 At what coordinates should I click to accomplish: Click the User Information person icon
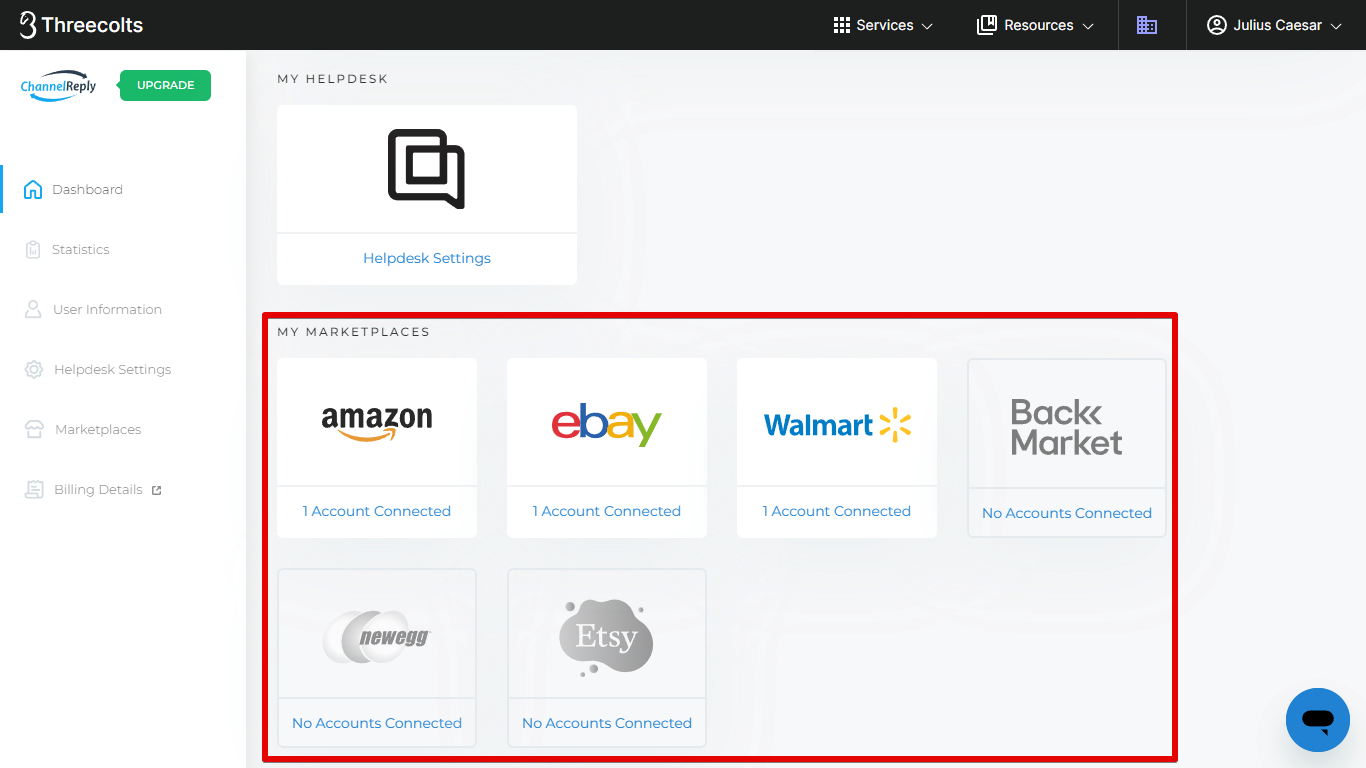[33, 309]
